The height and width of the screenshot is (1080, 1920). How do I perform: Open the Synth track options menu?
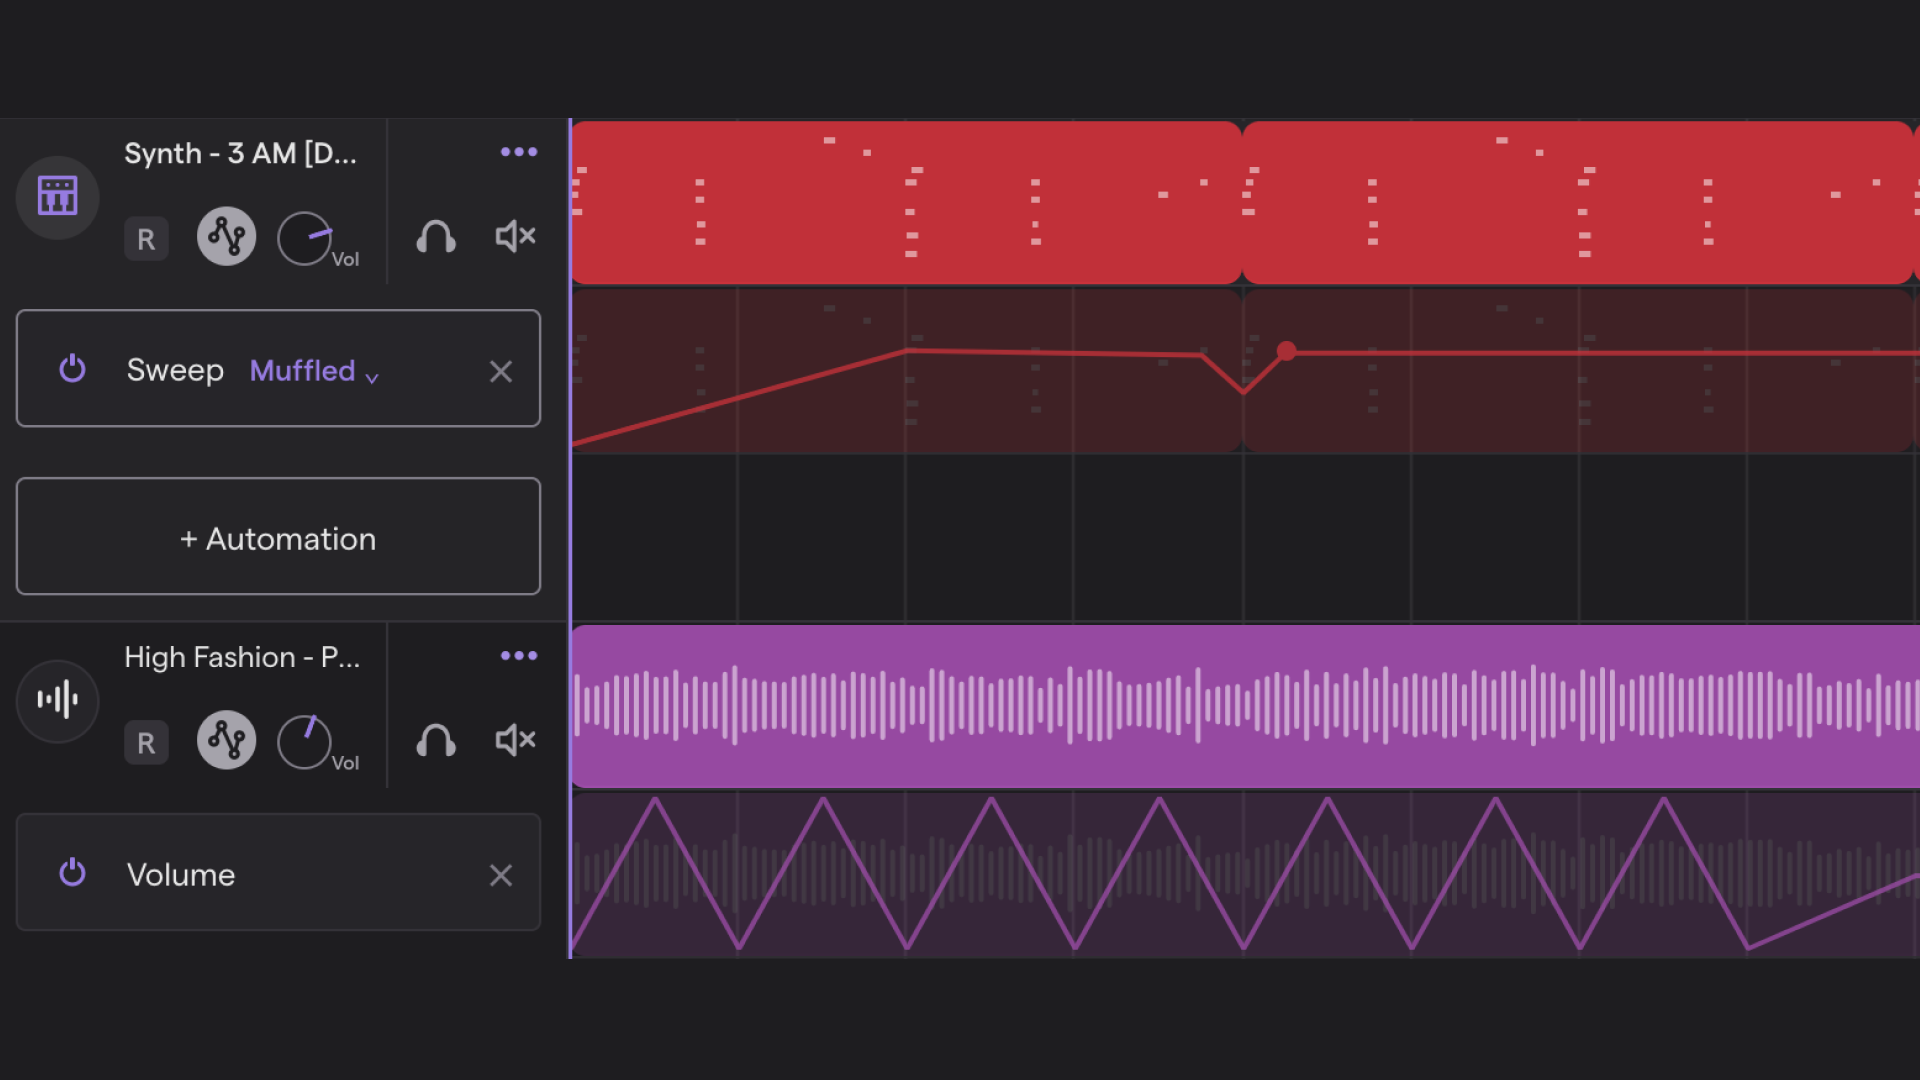click(518, 152)
